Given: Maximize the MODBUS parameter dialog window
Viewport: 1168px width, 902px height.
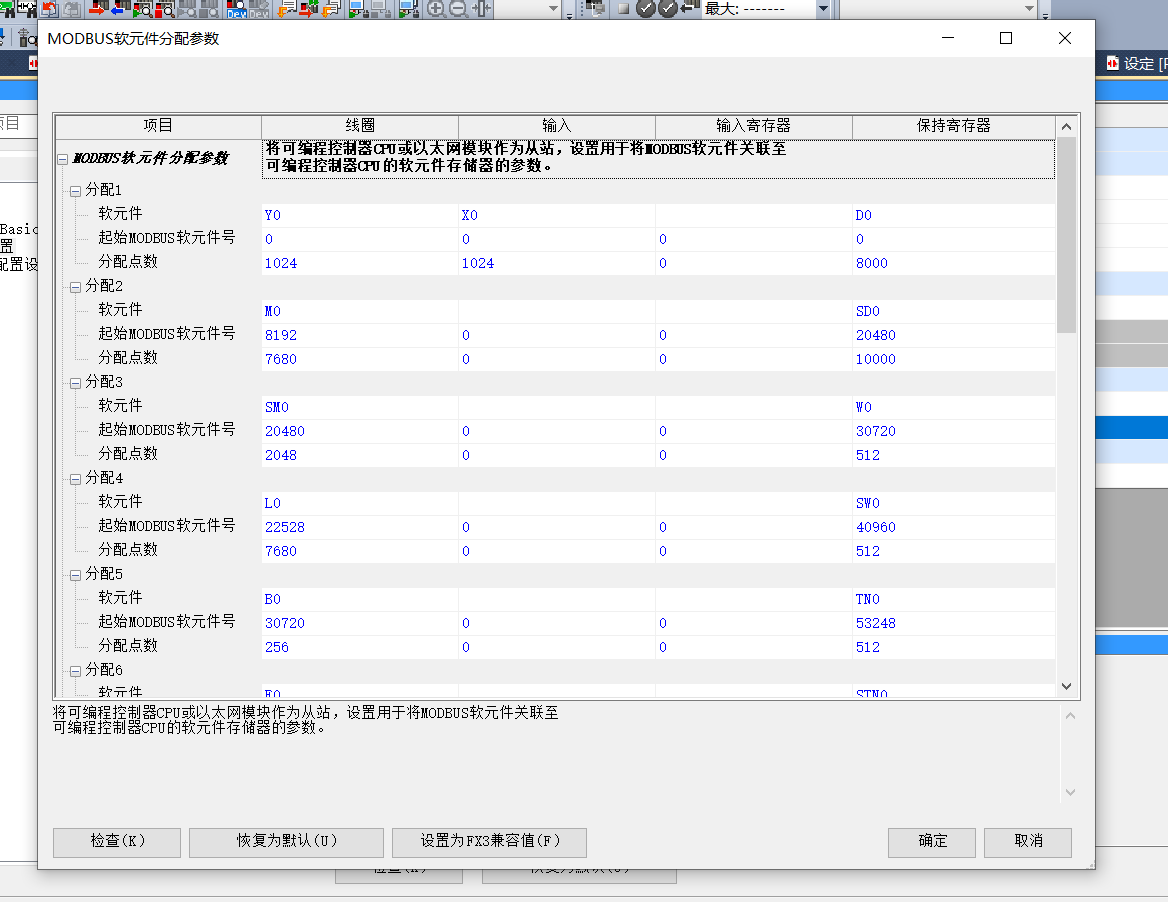Looking at the screenshot, I should coord(1006,38).
